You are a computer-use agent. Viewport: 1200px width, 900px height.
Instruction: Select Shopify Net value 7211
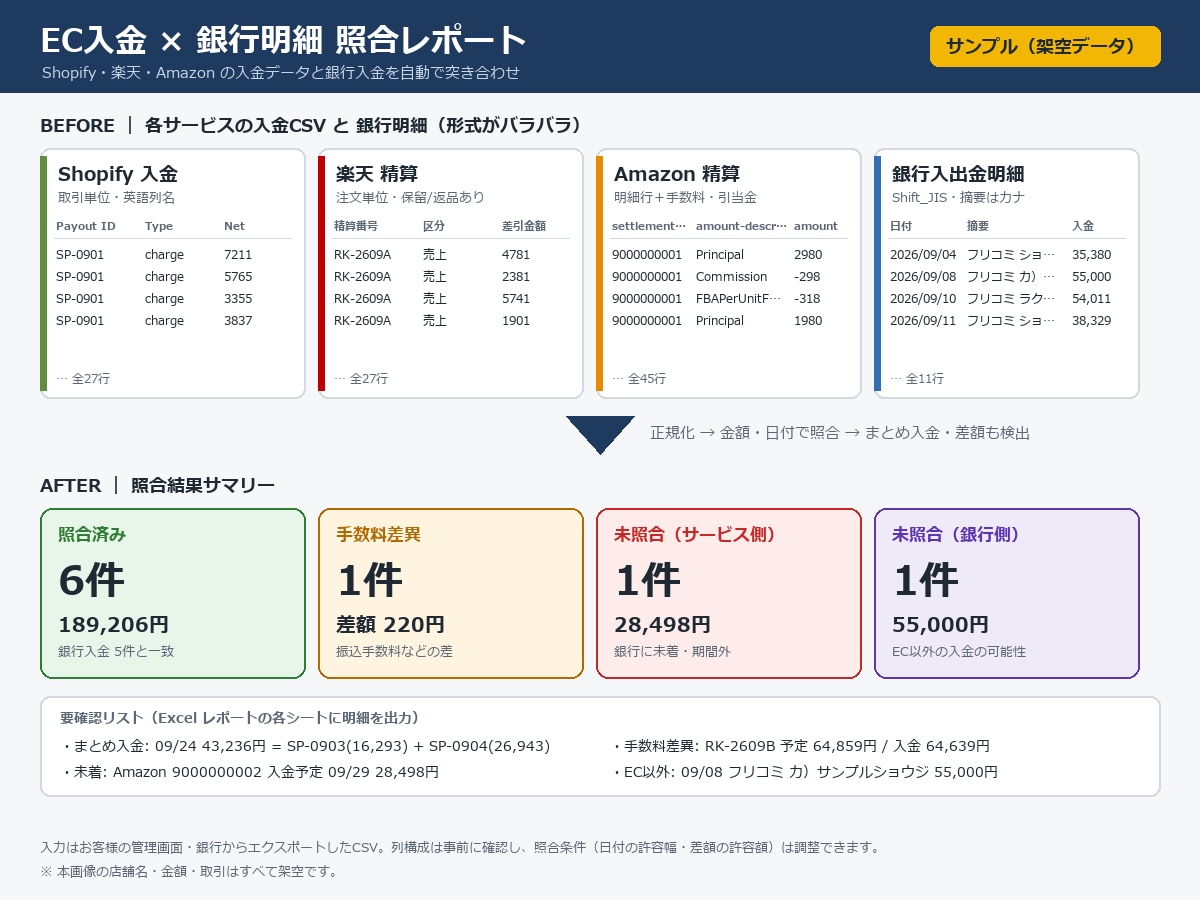[238, 255]
